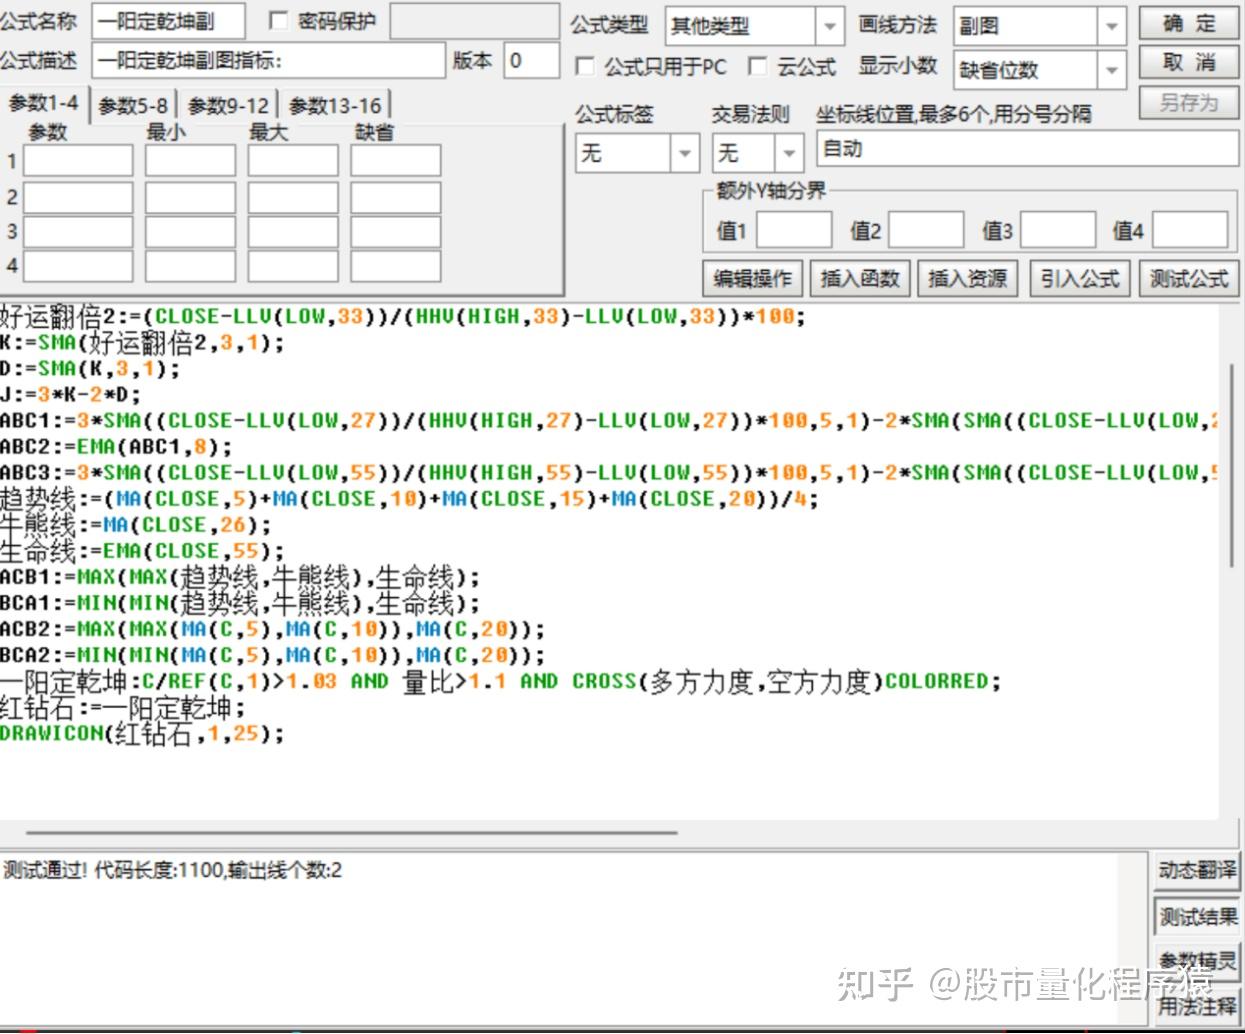
Task: Click the ABC2:=EMA(ABC1,8) line
Action: click(x=116, y=447)
